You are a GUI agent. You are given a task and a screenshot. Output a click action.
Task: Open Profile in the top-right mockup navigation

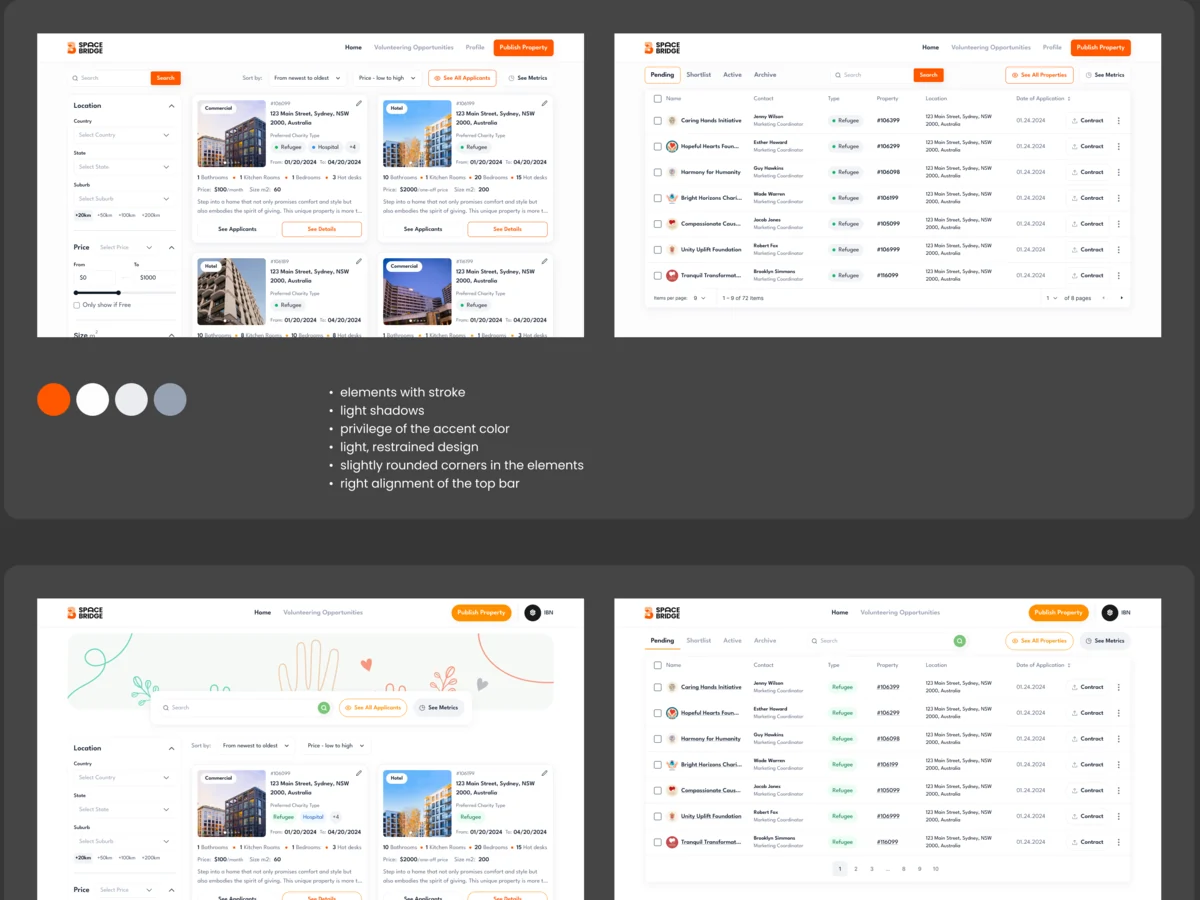point(1052,48)
